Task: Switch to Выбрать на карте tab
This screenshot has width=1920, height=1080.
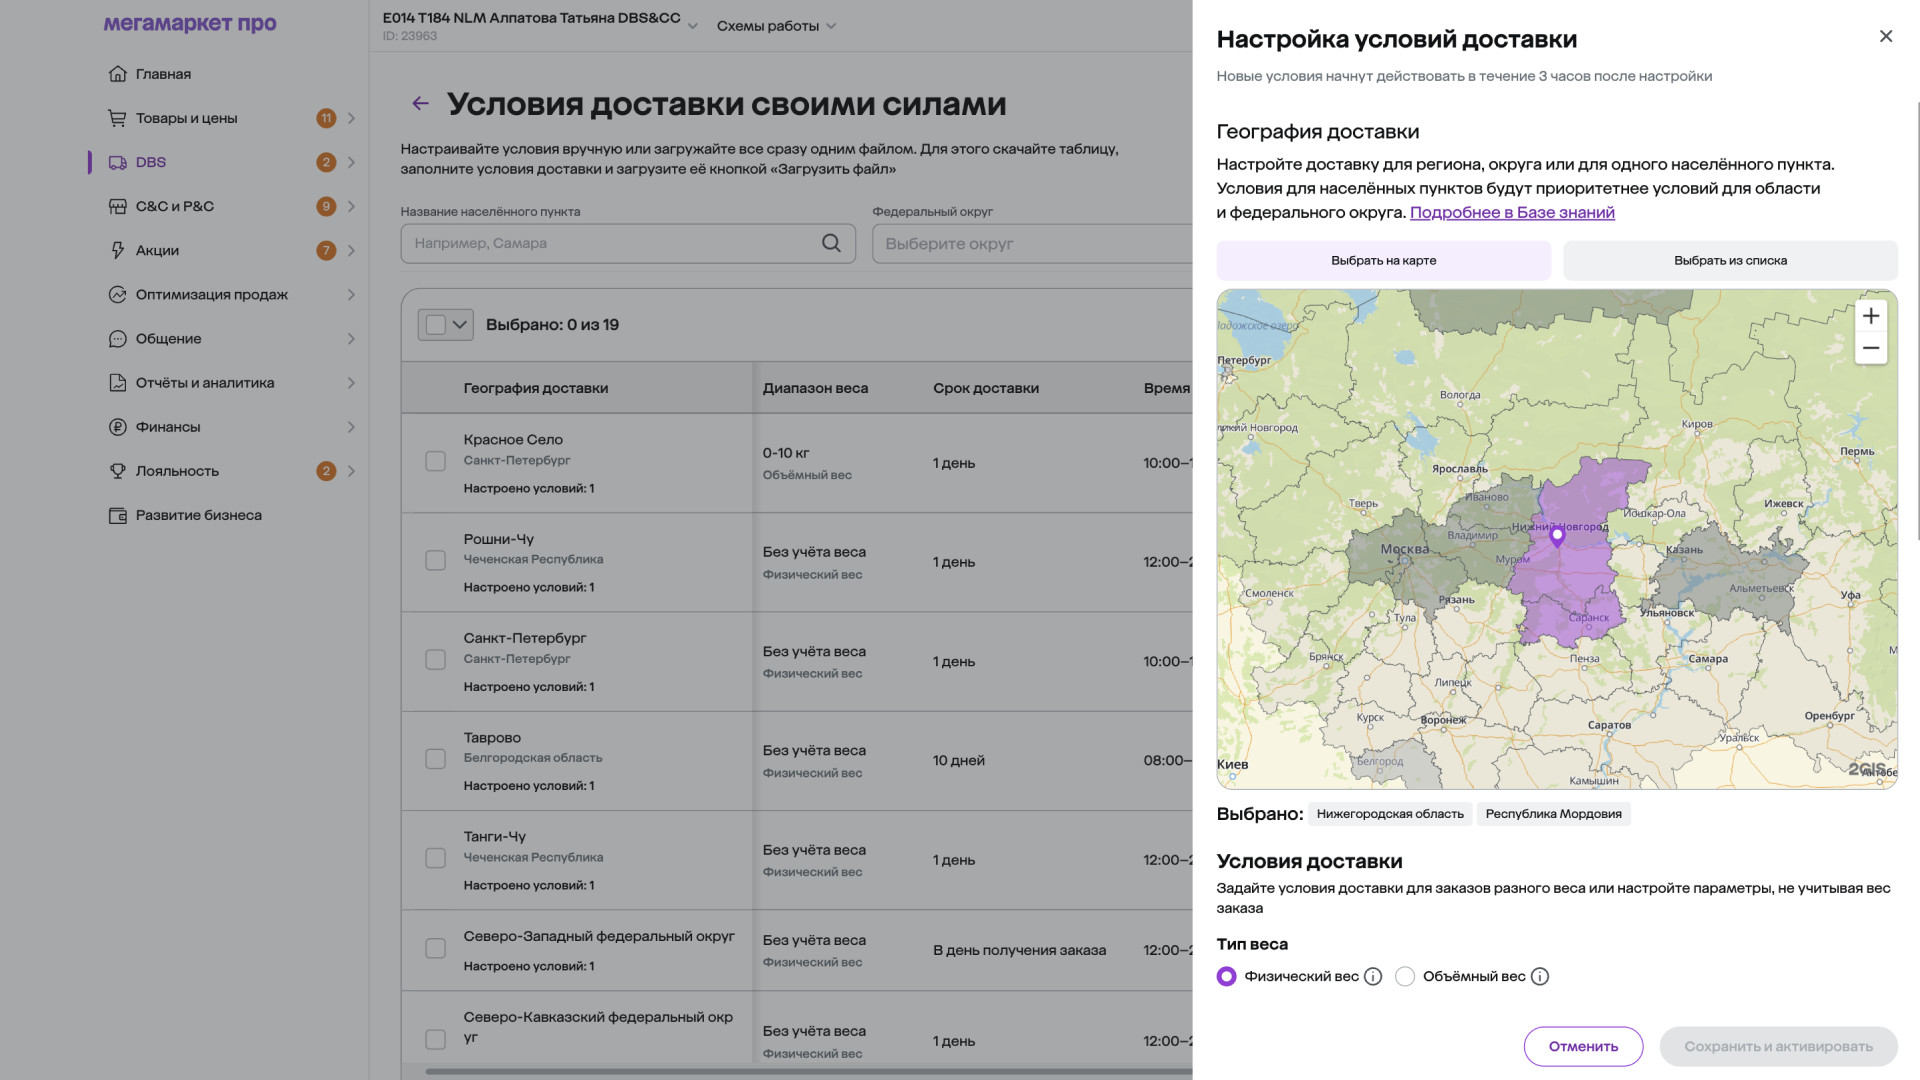Action: (1383, 260)
